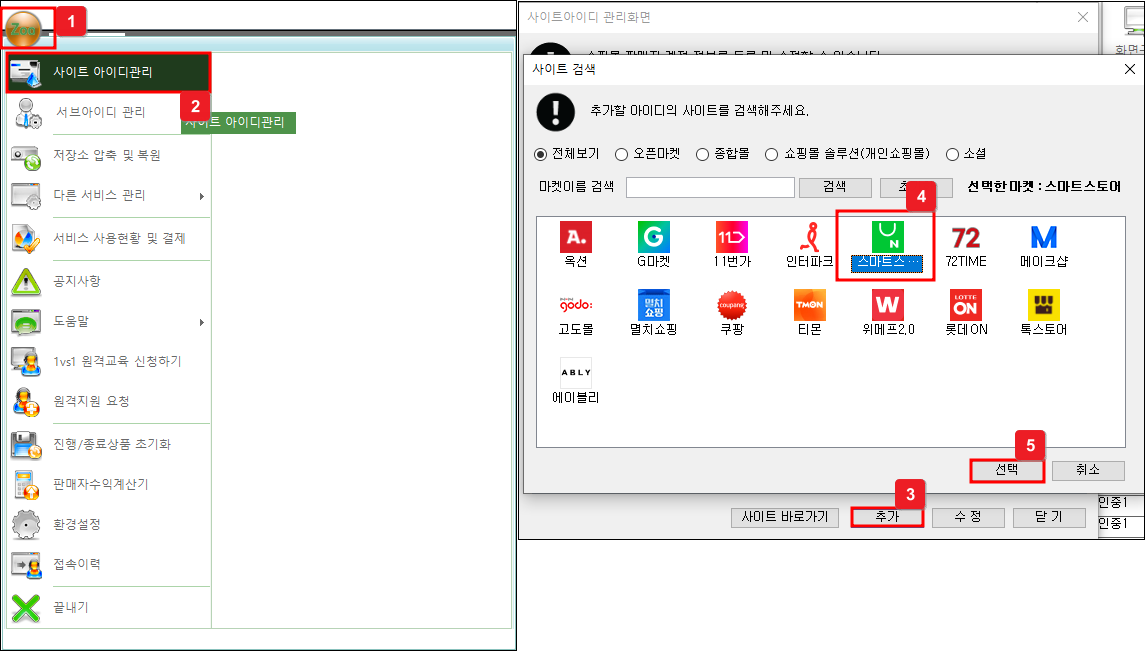
Task: Select the 롯데ON market icon
Action: [x=965, y=305]
